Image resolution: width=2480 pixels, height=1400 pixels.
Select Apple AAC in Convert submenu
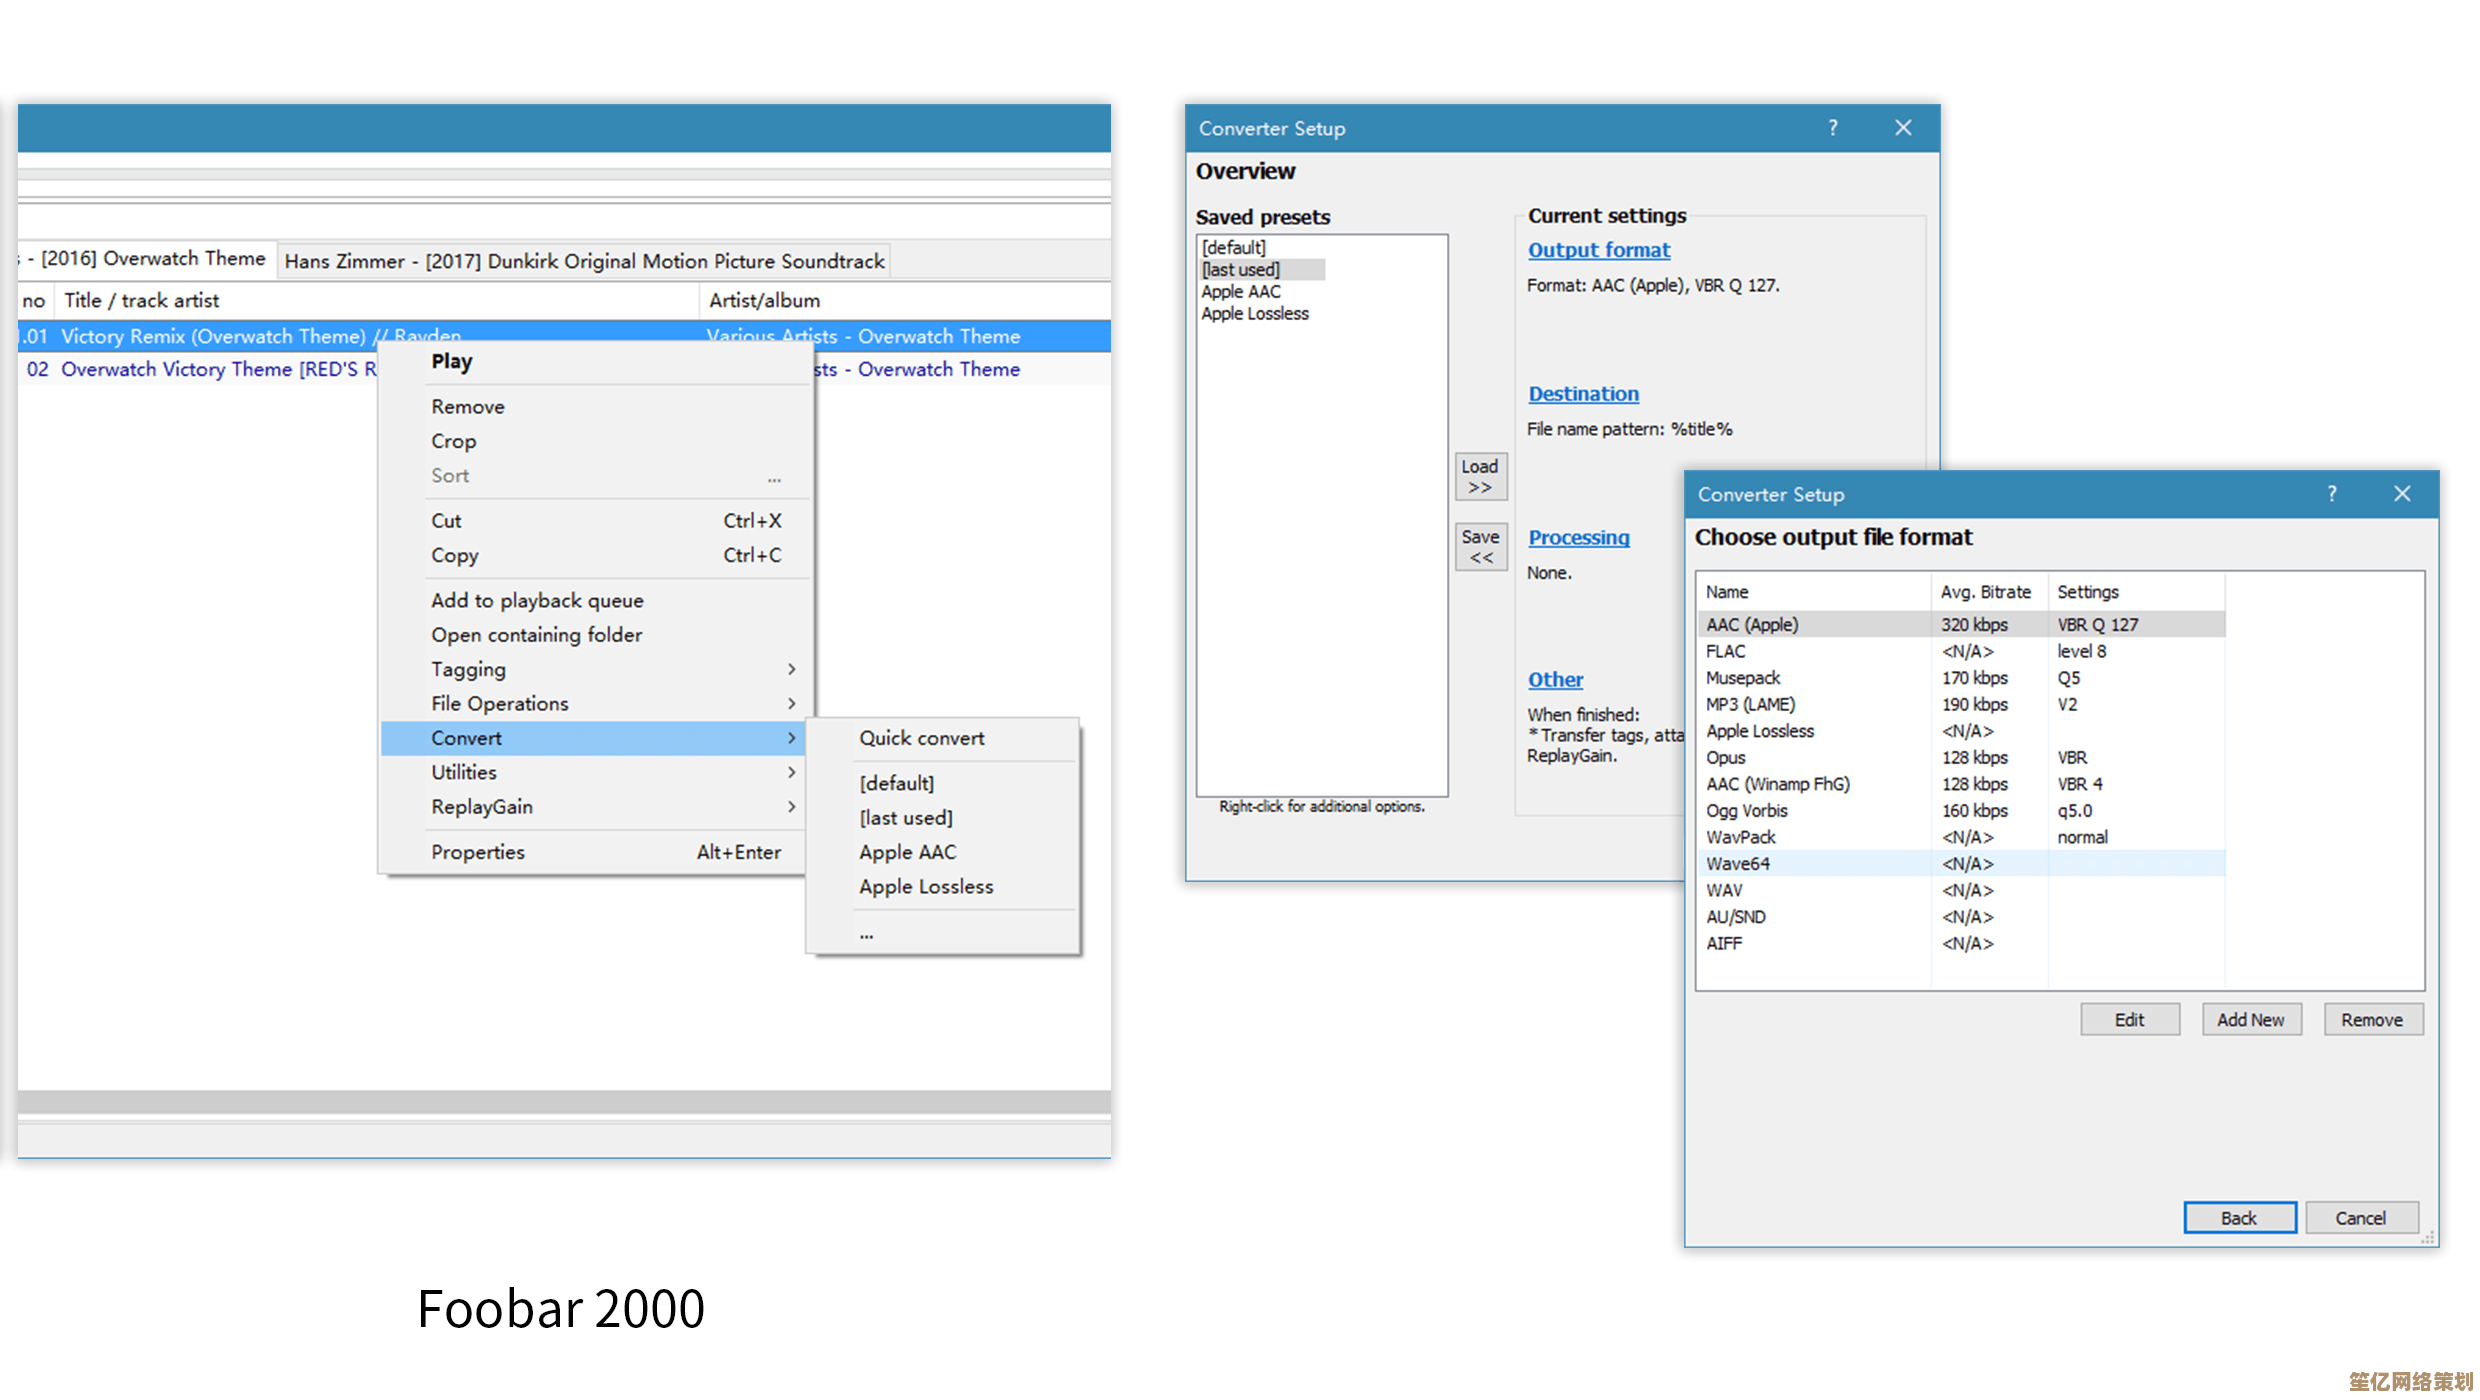(943, 852)
